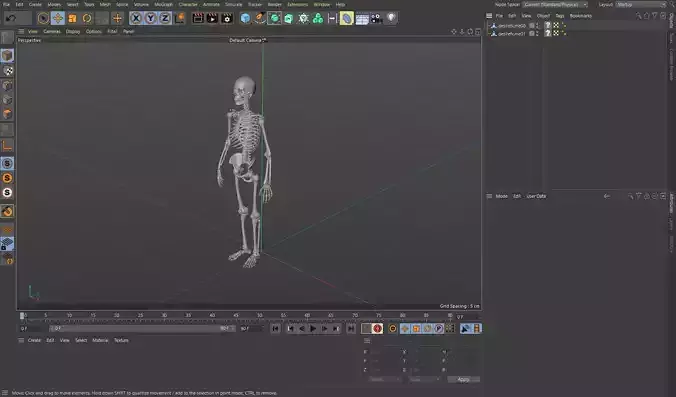The width and height of the screenshot is (676, 397).
Task: Play the animation forwards
Action: pos(313,329)
